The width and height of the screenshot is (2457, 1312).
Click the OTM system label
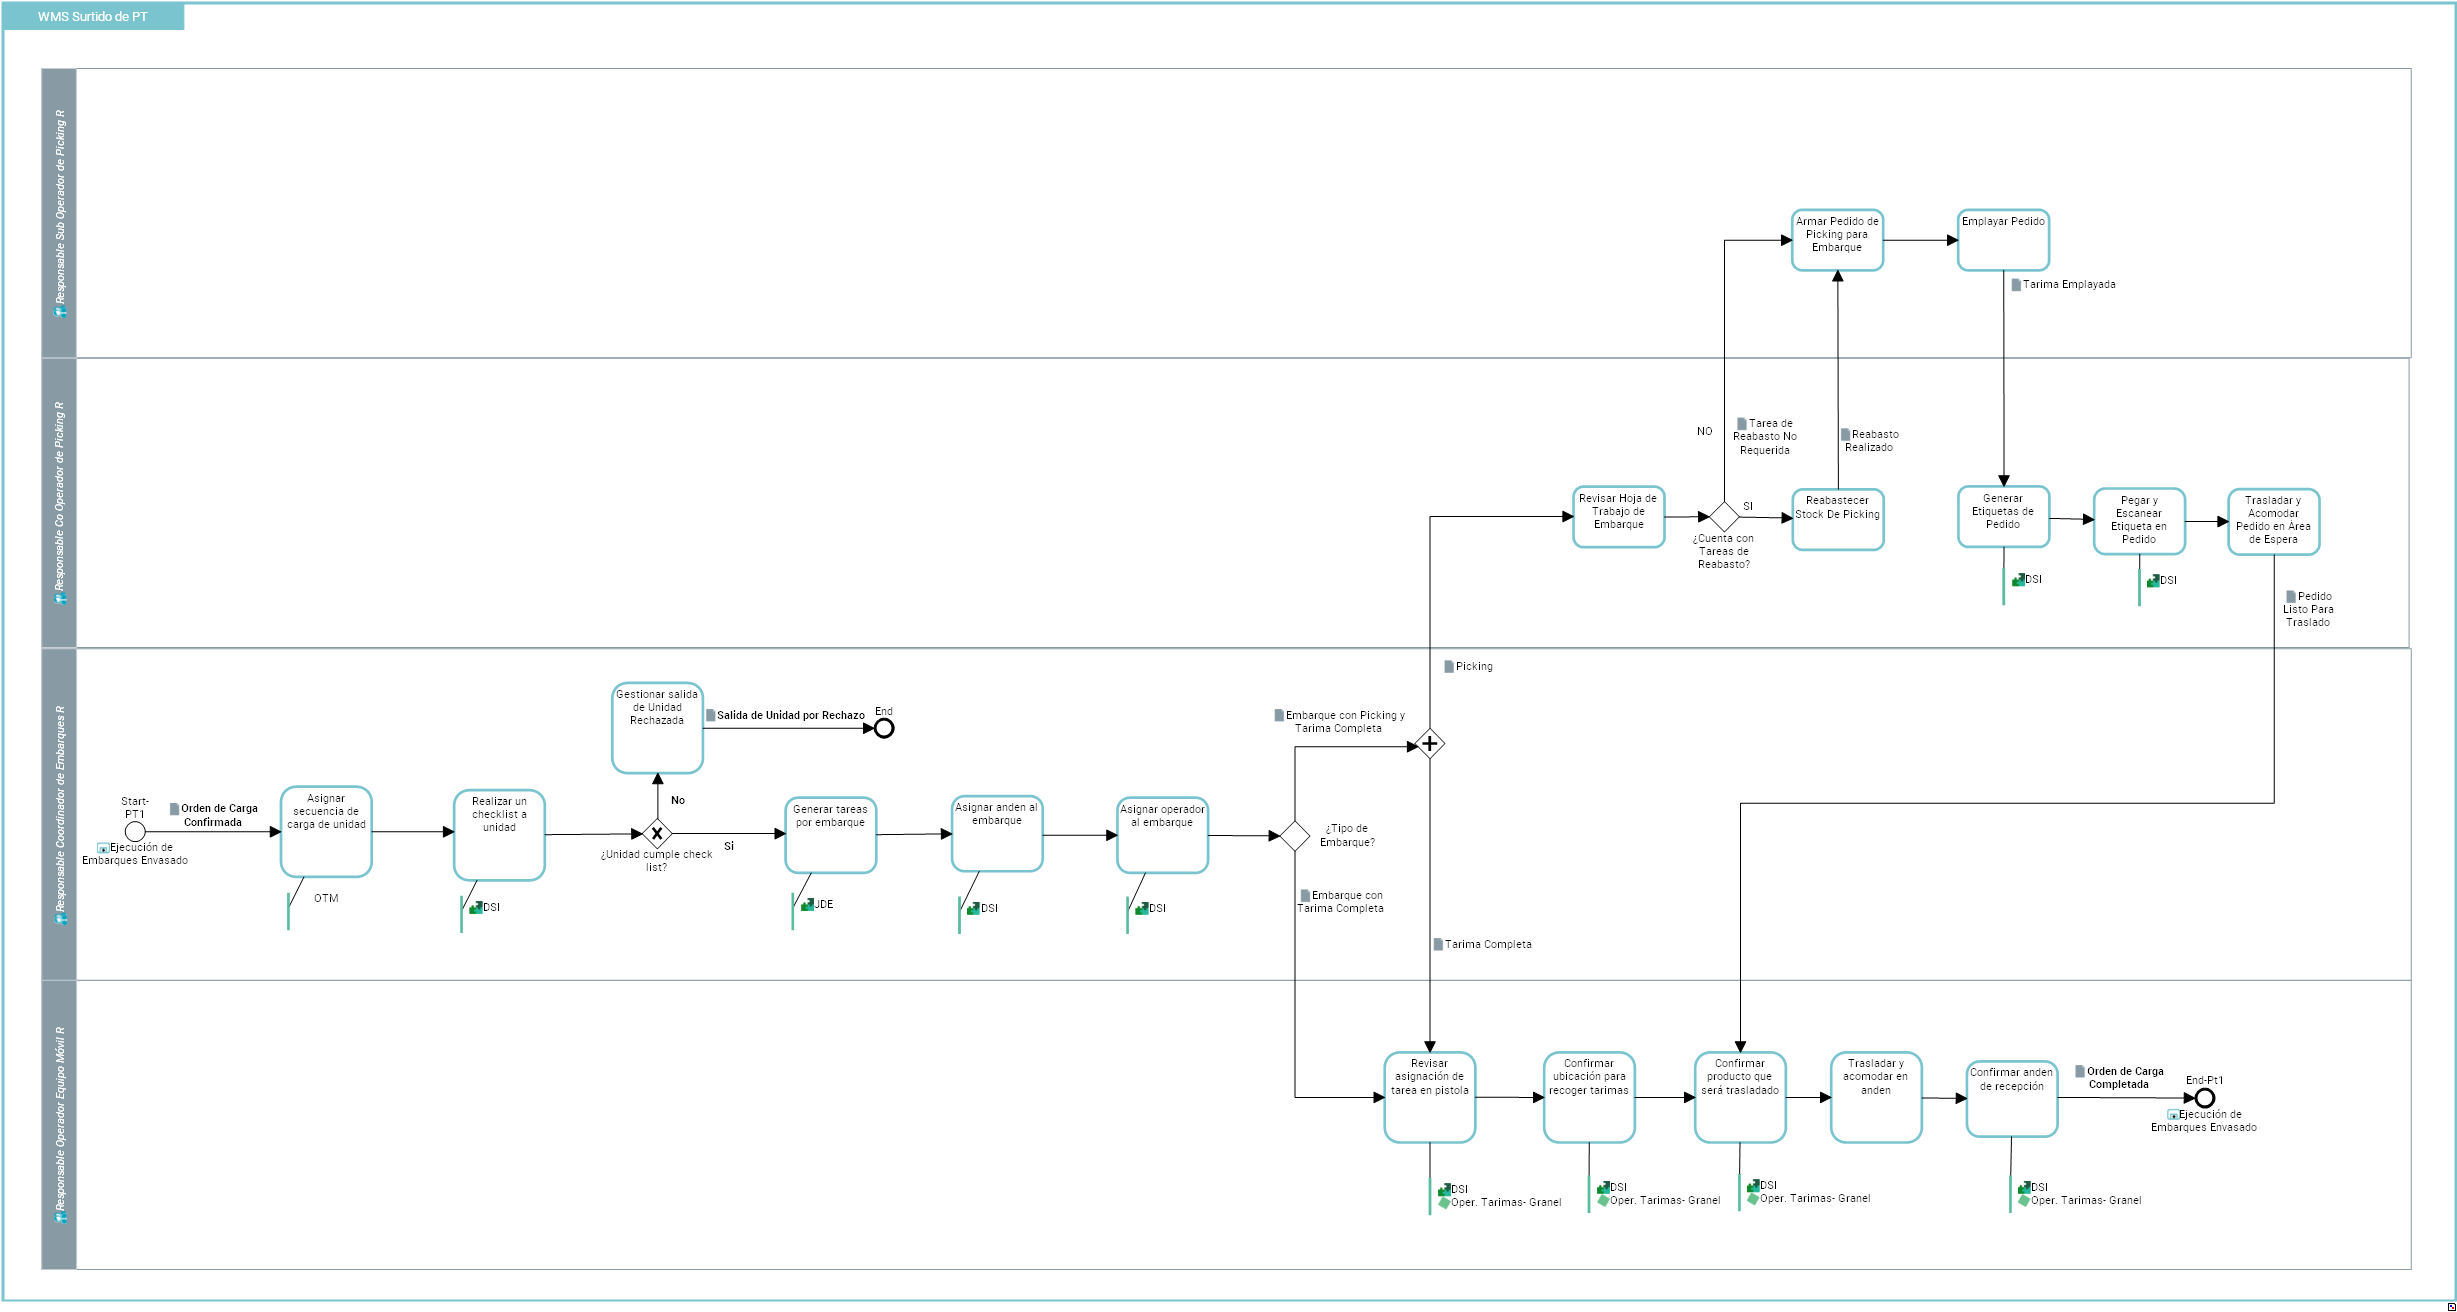click(x=326, y=898)
